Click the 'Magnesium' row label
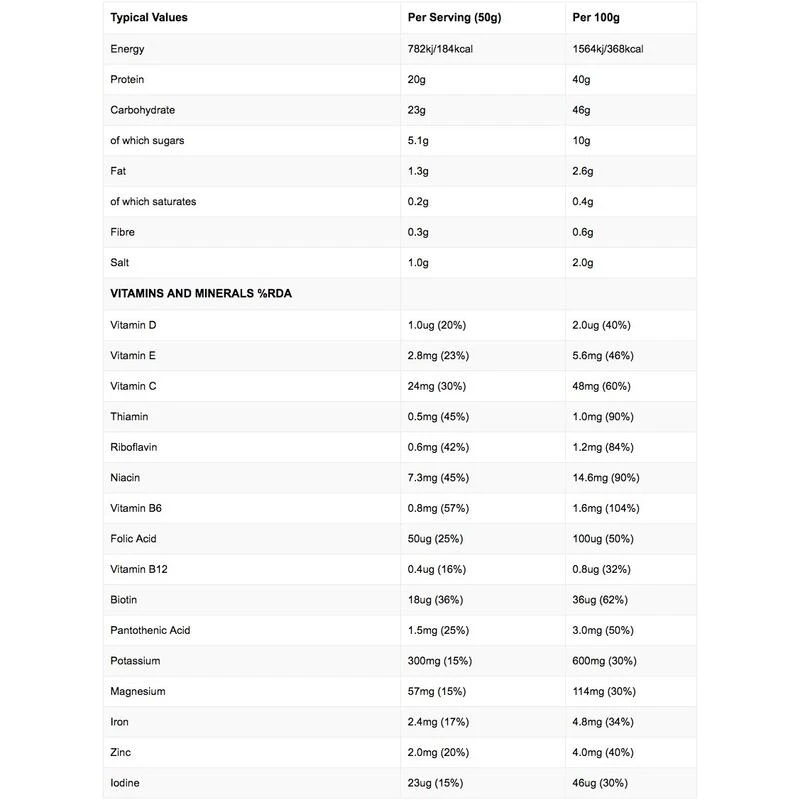The height and width of the screenshot is (800, 800). (x=138, y=691)
